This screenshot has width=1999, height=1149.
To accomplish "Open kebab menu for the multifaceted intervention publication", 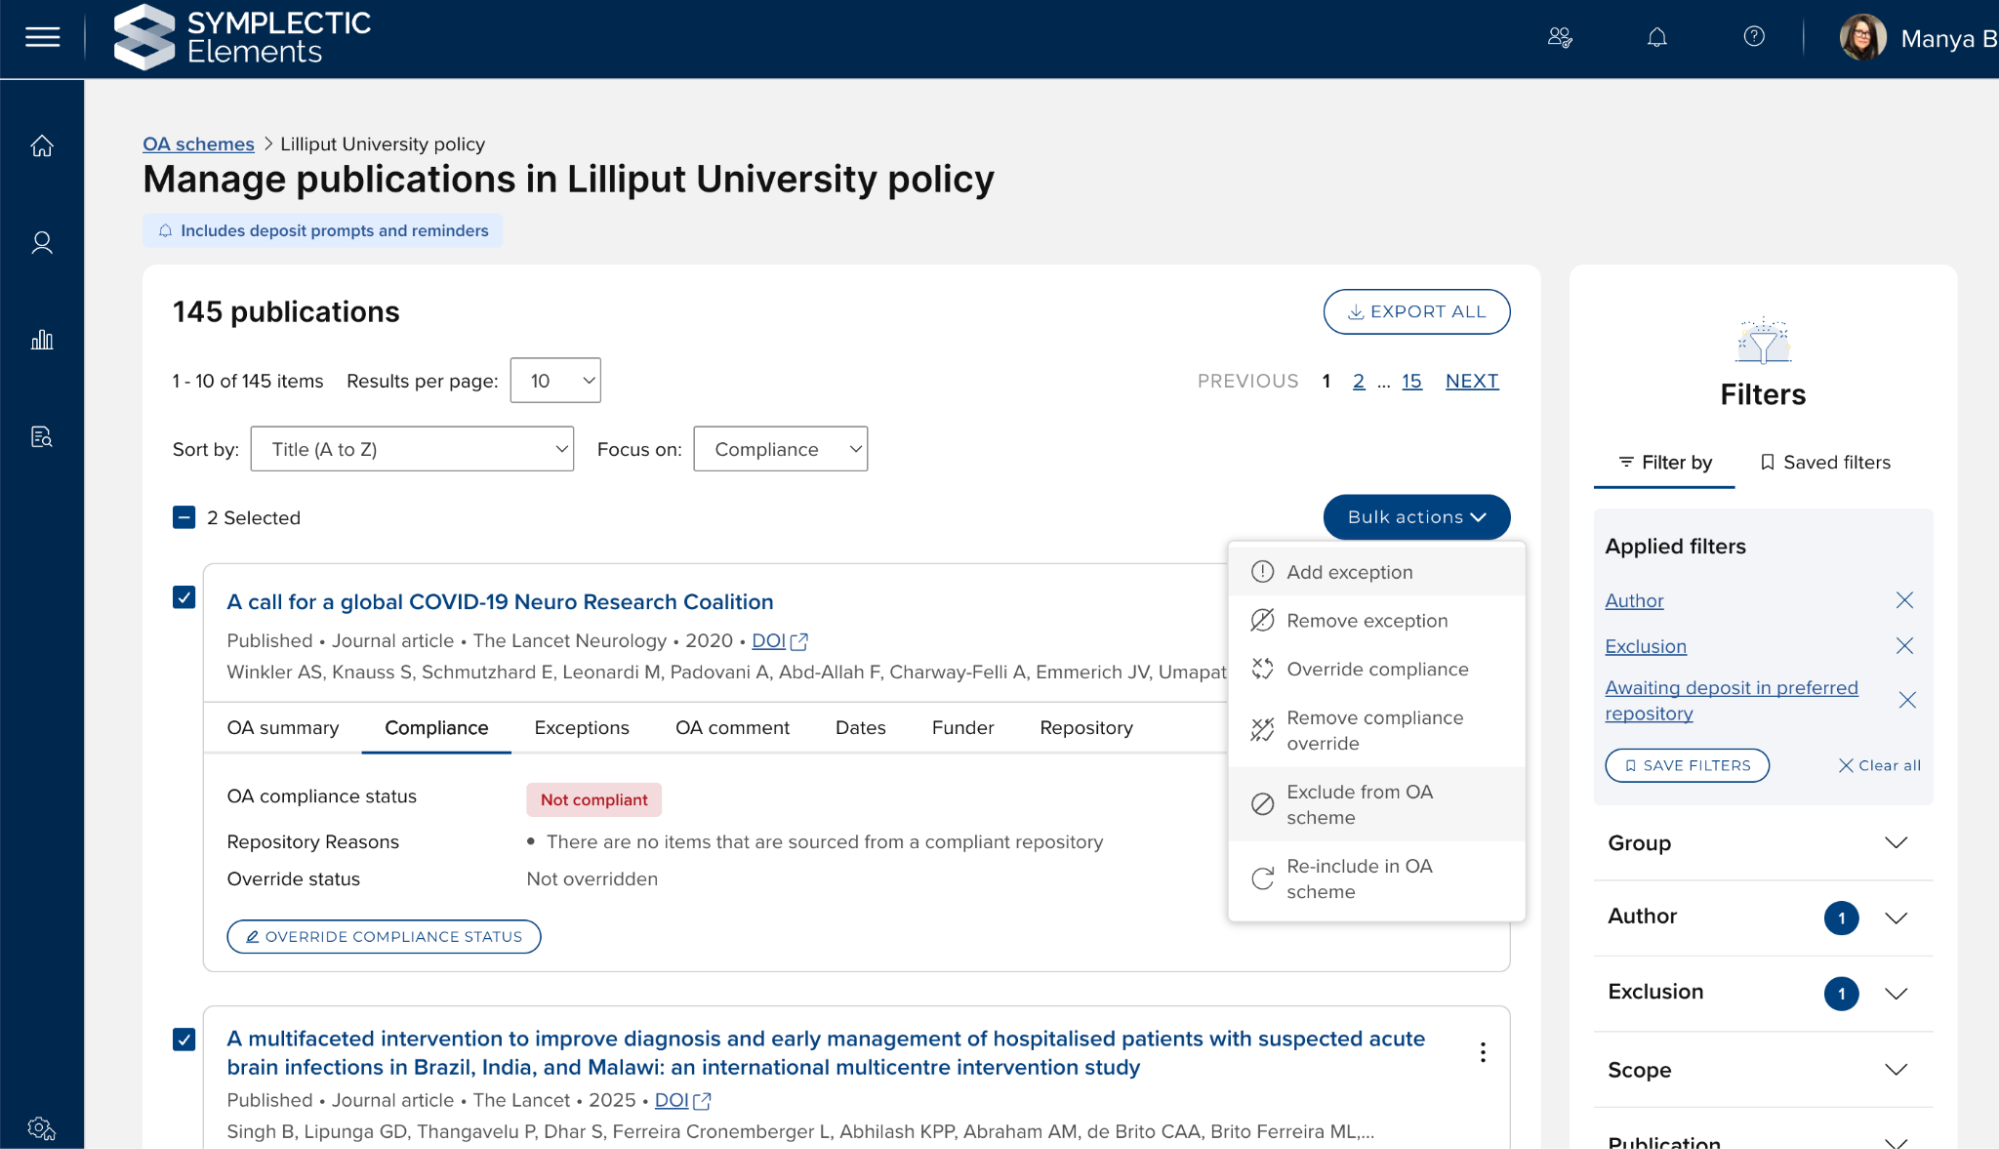I will point(1483,1052).
